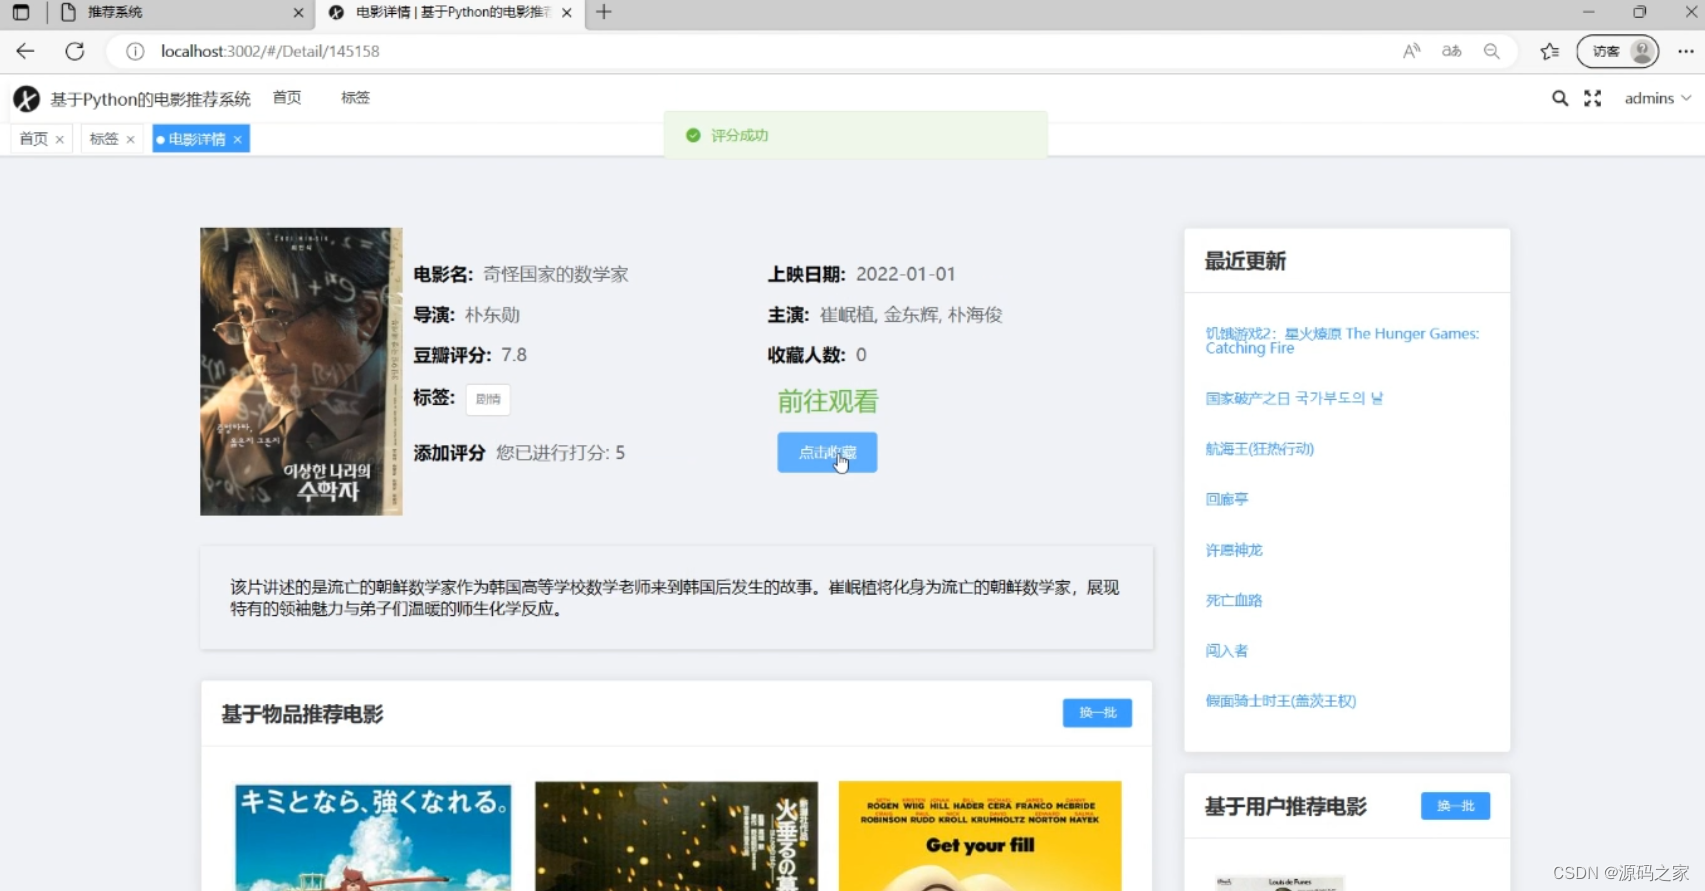Refresh user-based recommendations with 换一批
Viewport: 1705px width, 891px height.
click(x=1455, y=805)
